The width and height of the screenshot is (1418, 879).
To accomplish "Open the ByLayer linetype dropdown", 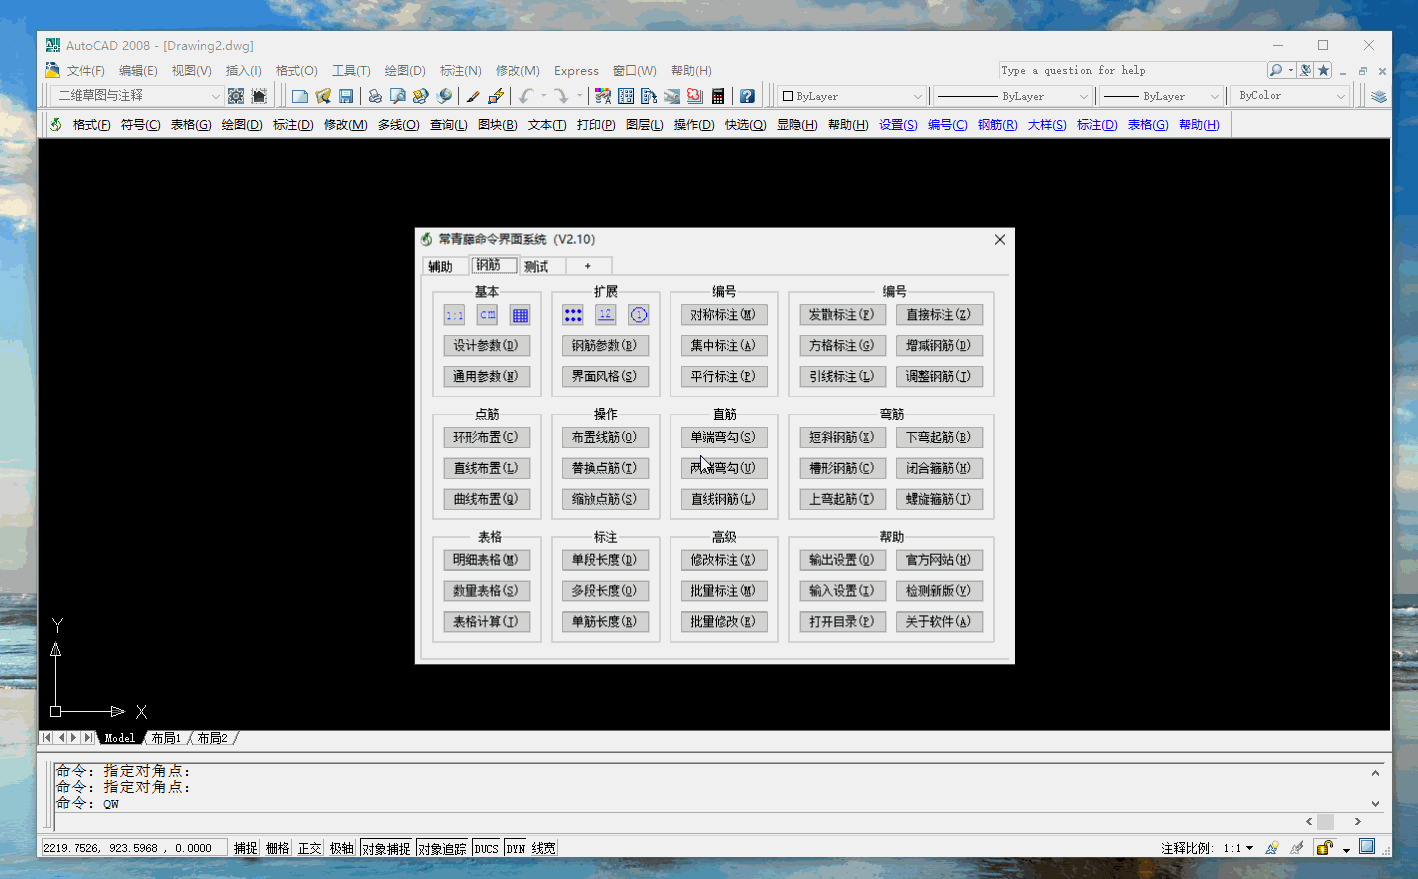I will [x=1083, y=96].
